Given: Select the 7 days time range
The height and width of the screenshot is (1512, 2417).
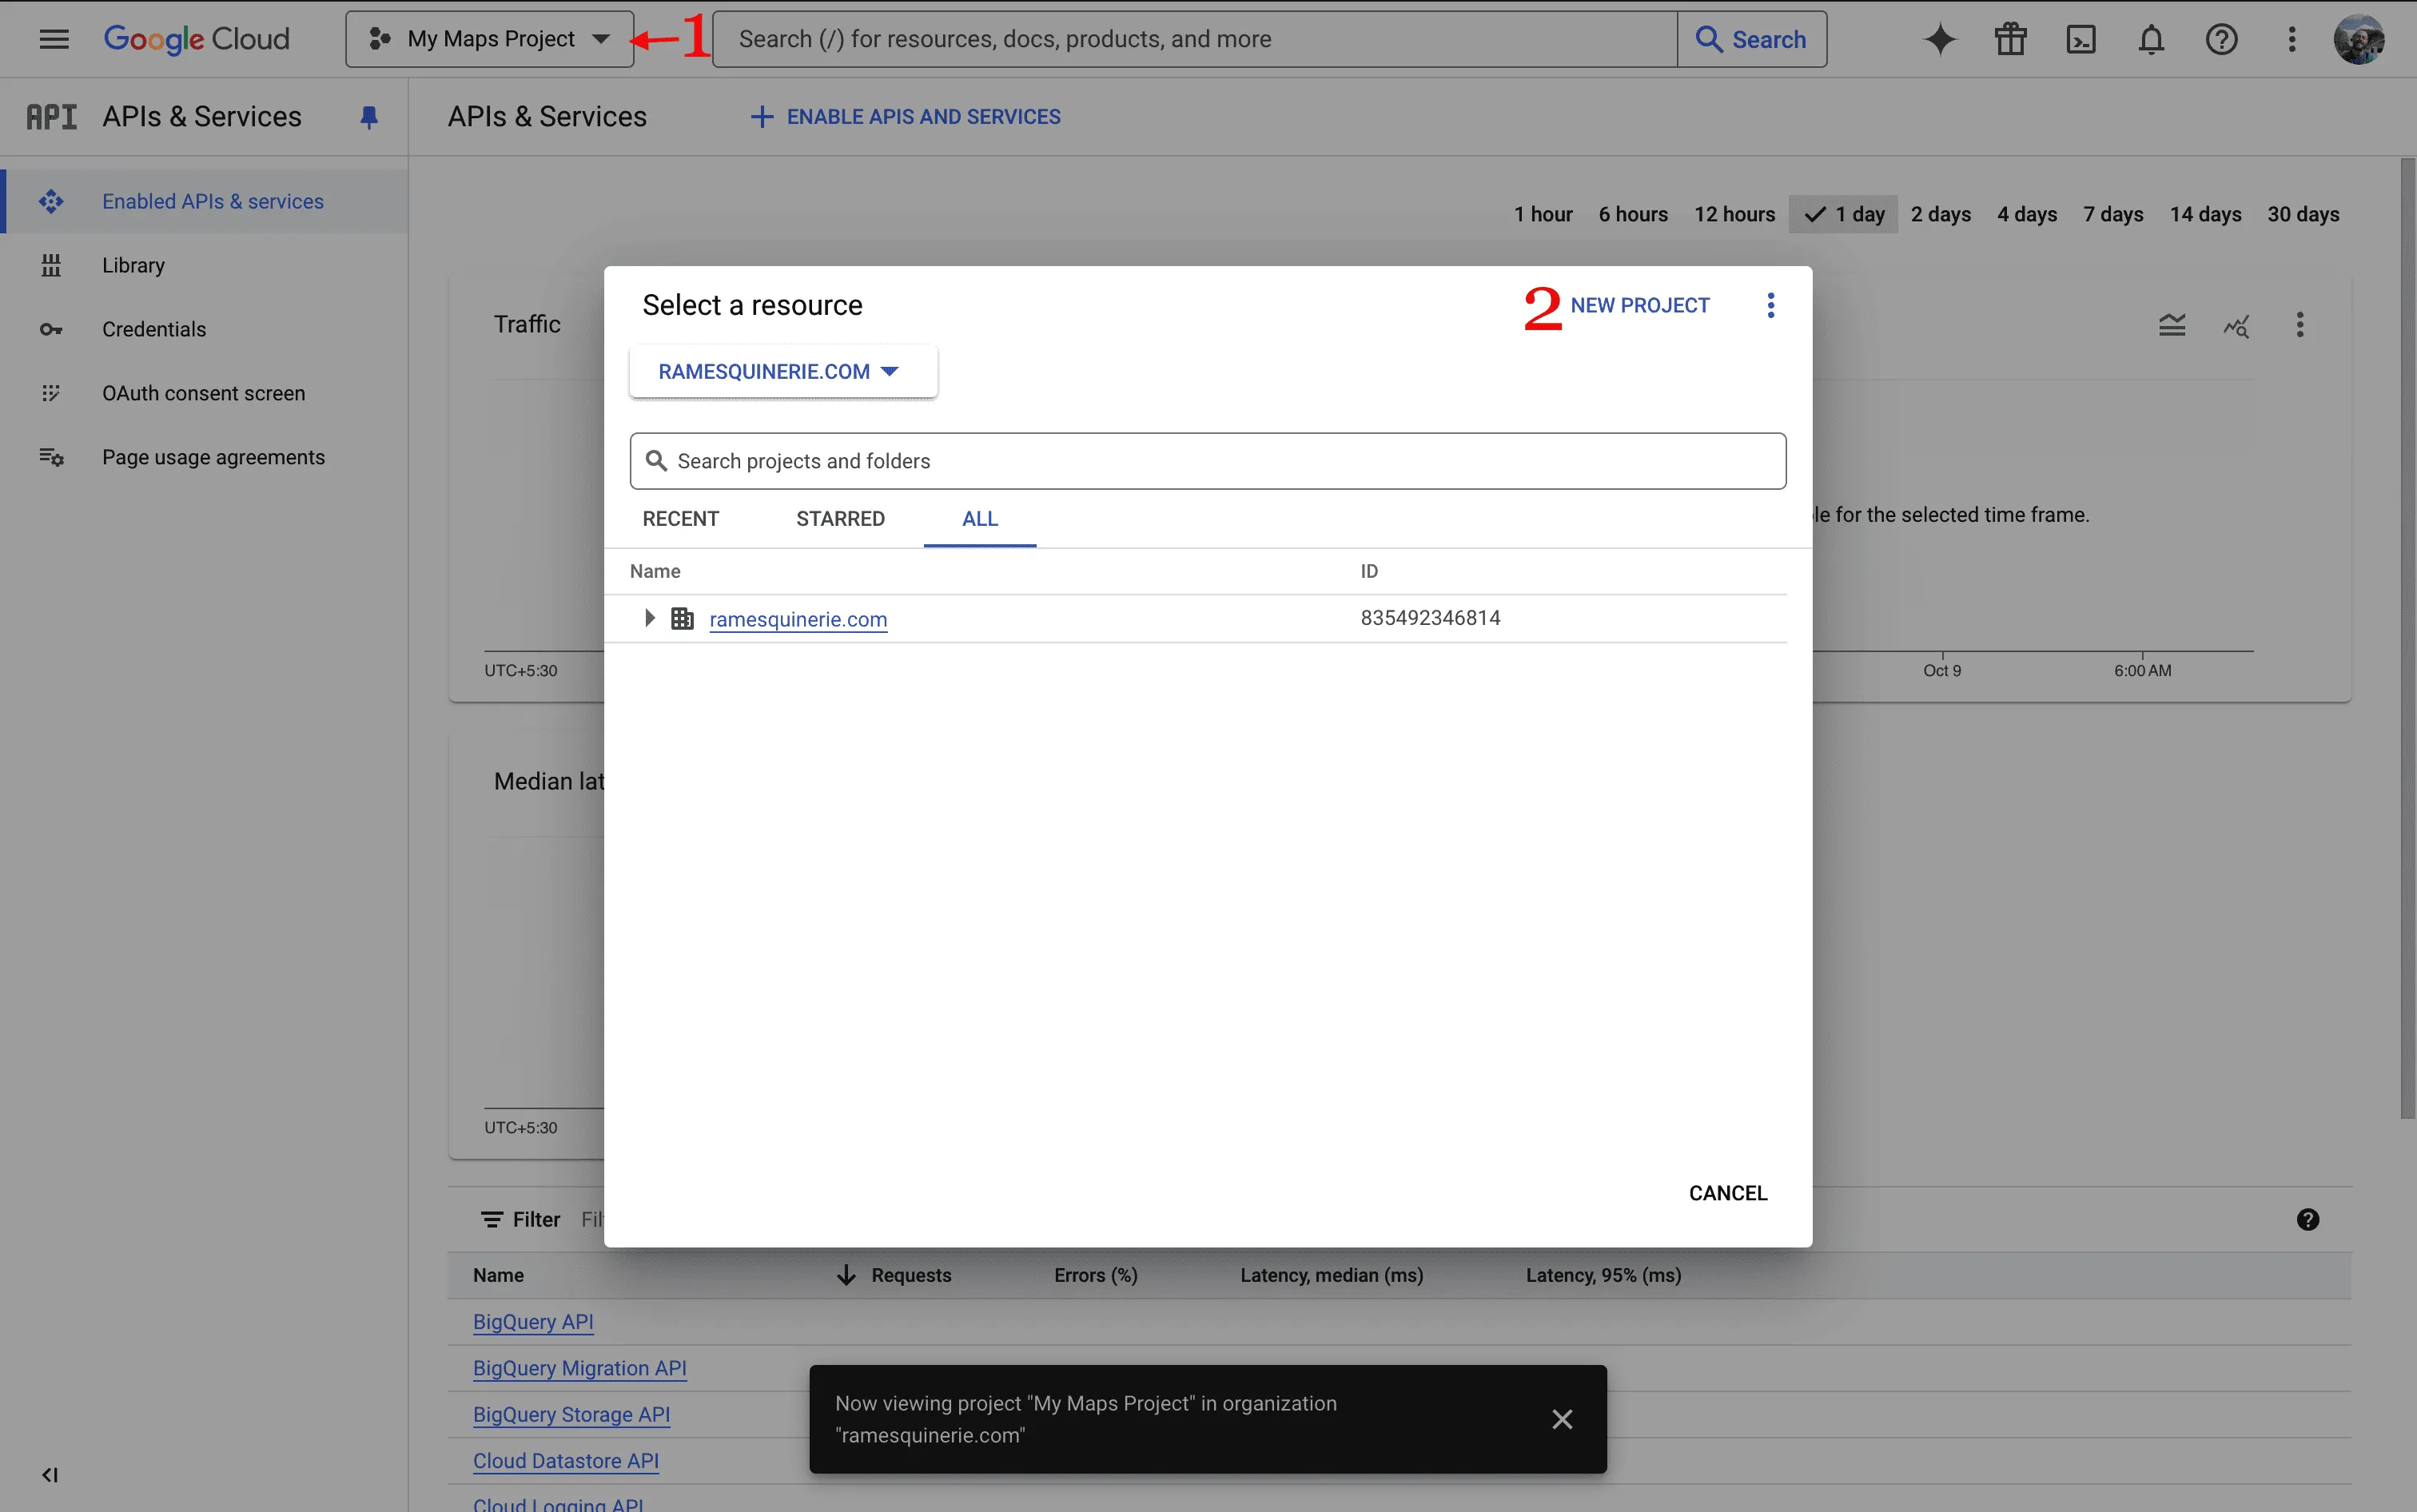Looking at the screenshot, I should coord(2113,214).
